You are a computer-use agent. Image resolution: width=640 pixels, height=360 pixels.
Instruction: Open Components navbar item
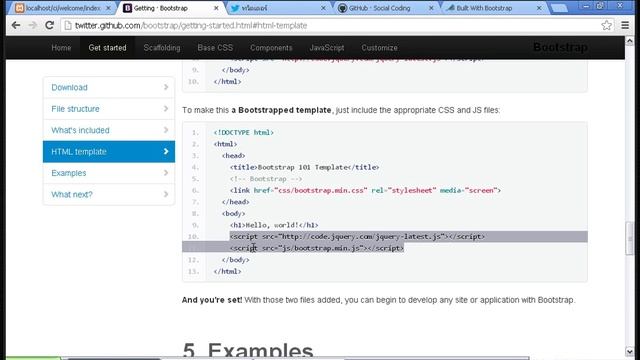[271, 48]
